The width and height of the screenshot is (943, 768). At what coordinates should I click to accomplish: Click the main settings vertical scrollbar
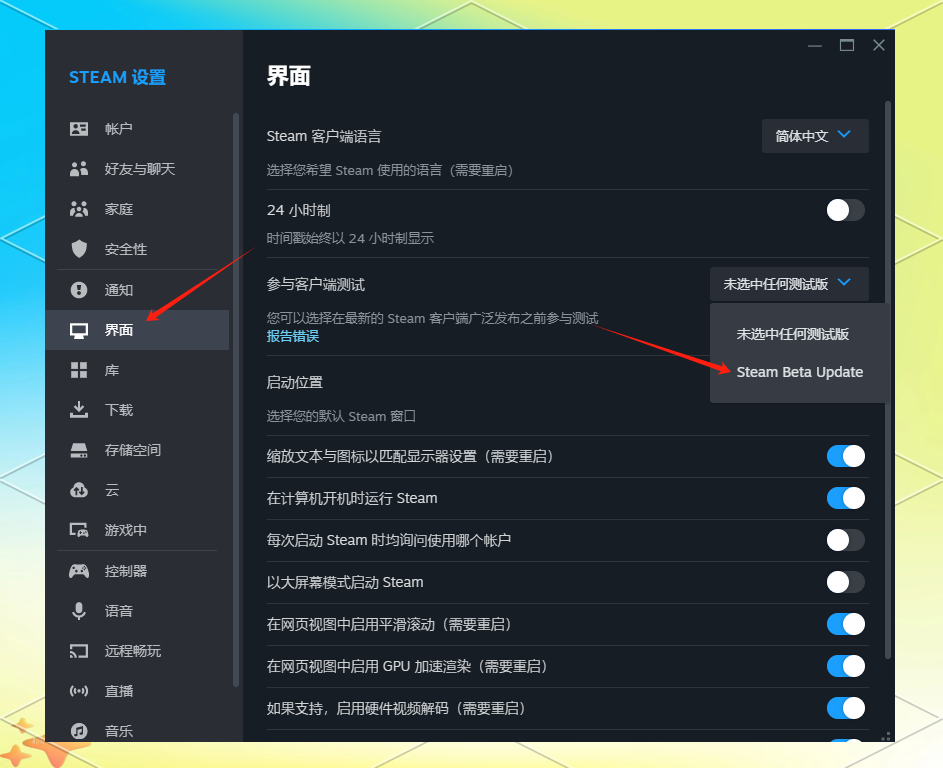coord(888,379)
